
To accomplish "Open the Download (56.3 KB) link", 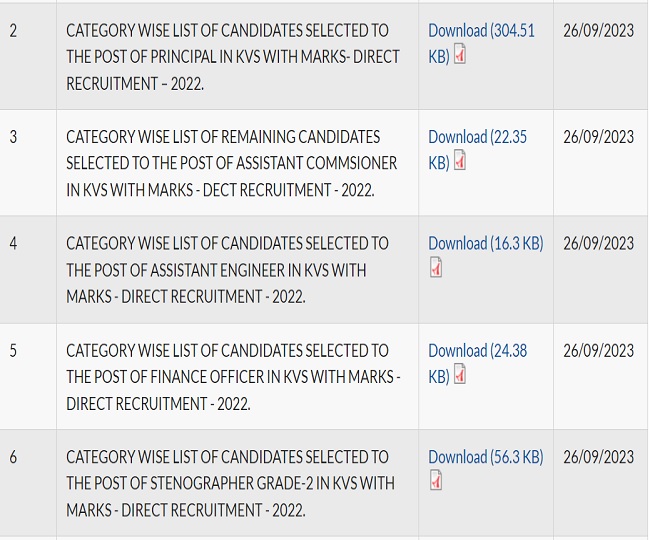I will (485, 457).
